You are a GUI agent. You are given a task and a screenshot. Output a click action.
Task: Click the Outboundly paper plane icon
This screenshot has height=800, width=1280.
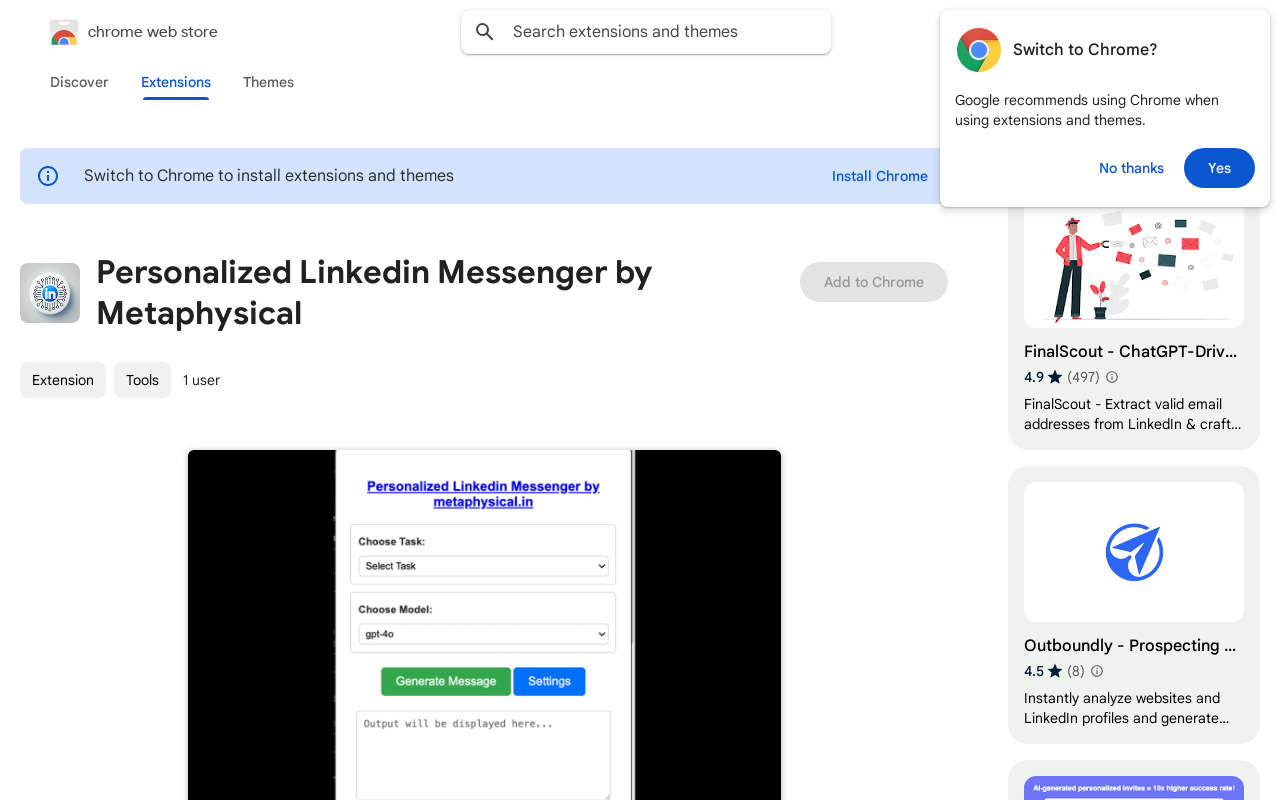point(1134,552)
